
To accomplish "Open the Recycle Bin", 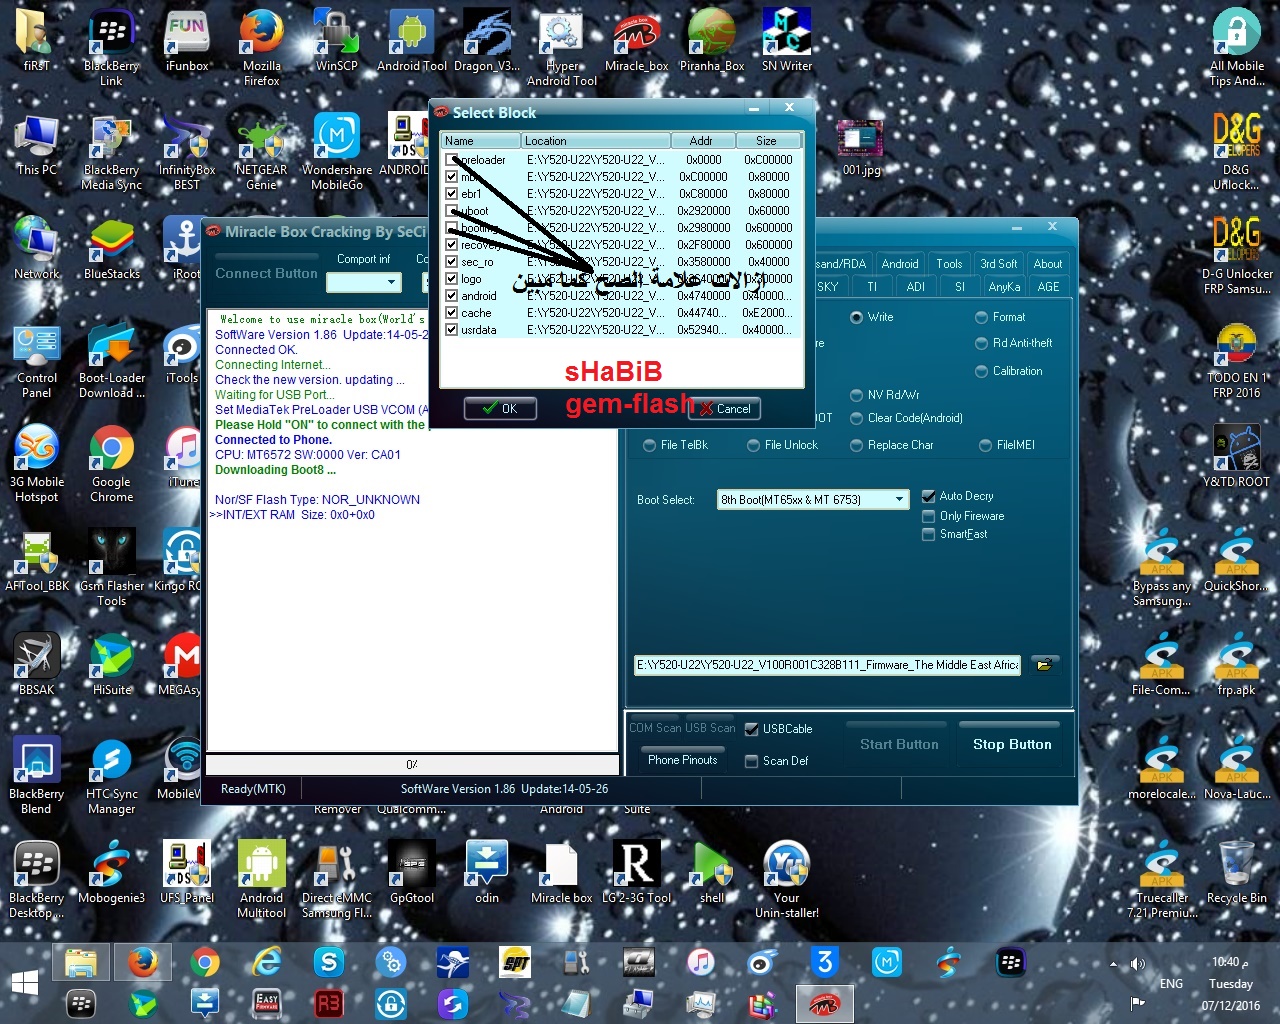I will point(1237,873).
